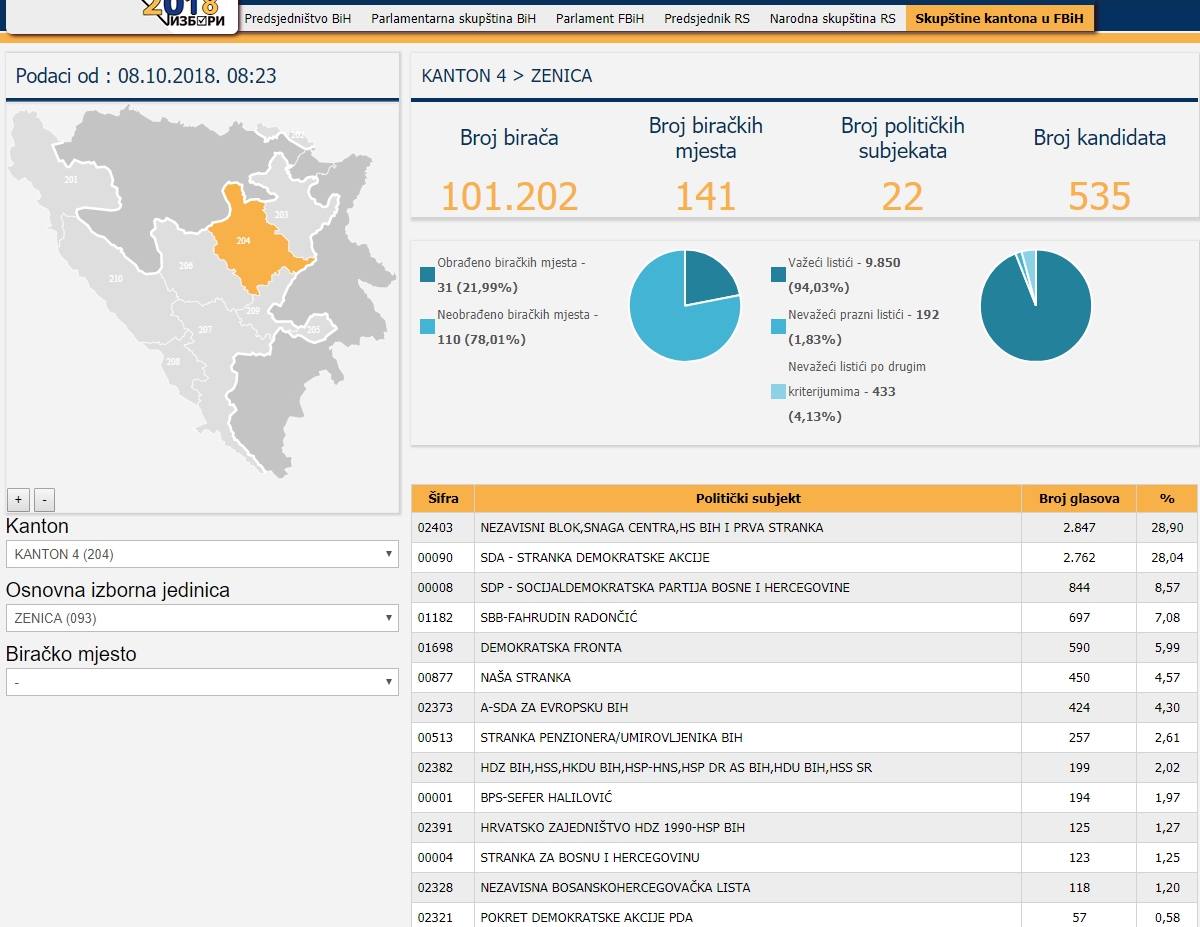
Task: Click the polling stations processed pie chart
Action: (x=685, y=306)
